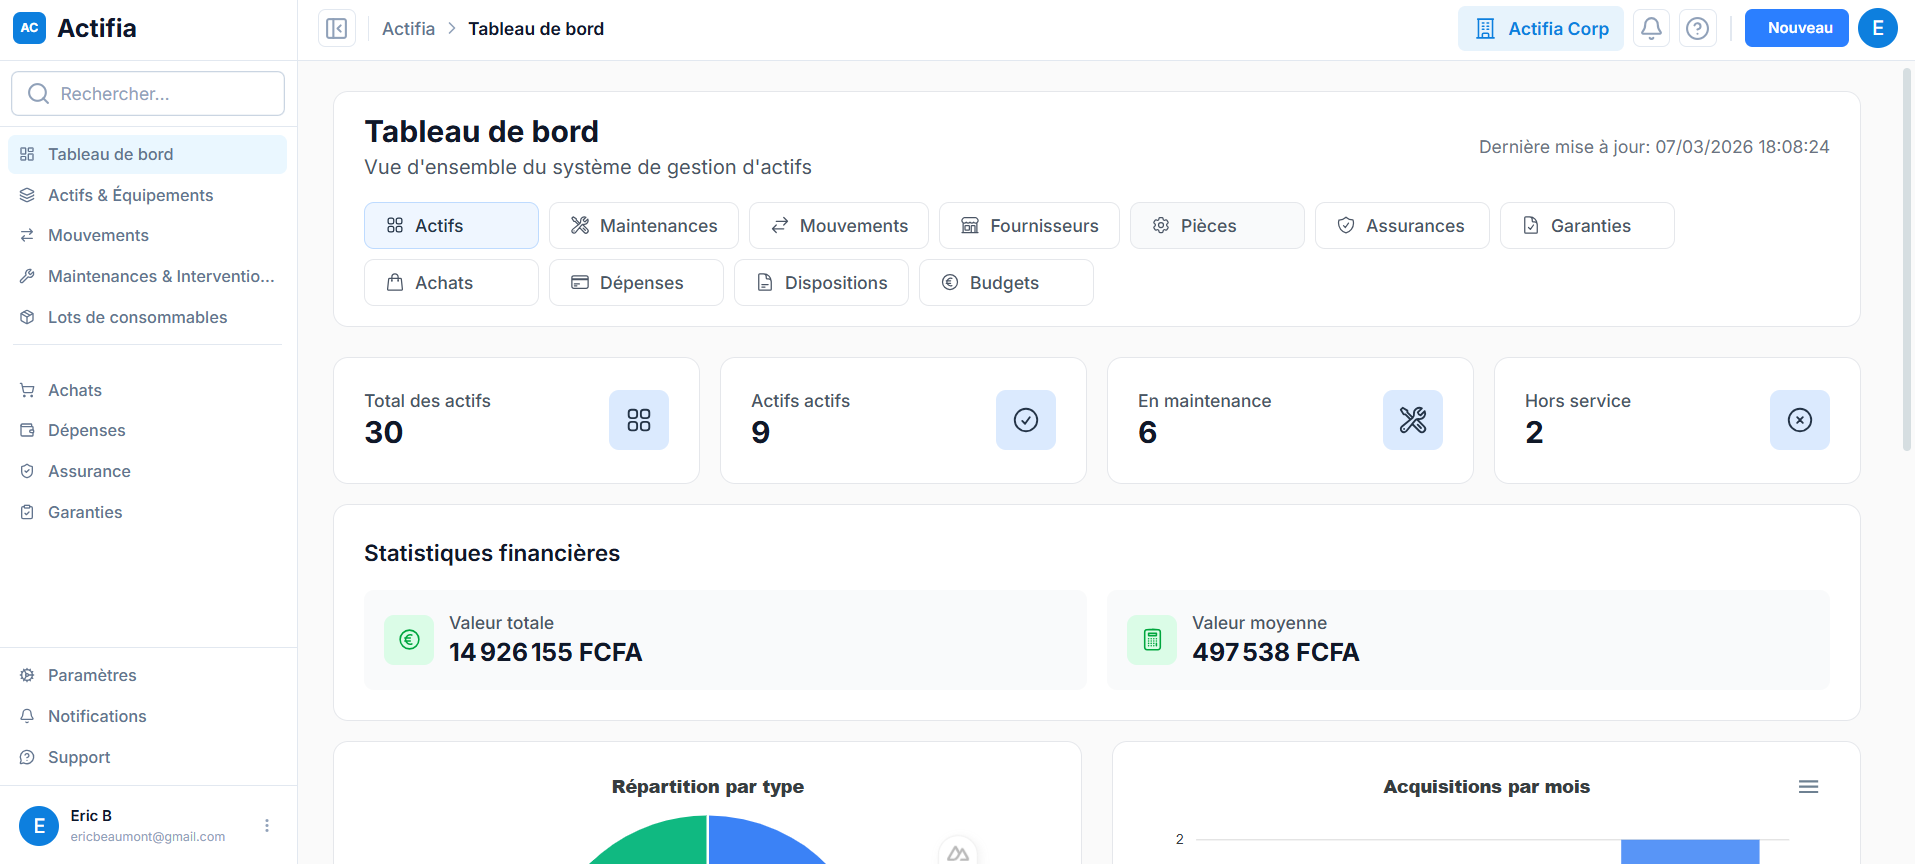This screenshot has width=1915, height=864.
Task: Open the chart menu icon on Acquisitions par mois
Action: (x=1808, y=787)
